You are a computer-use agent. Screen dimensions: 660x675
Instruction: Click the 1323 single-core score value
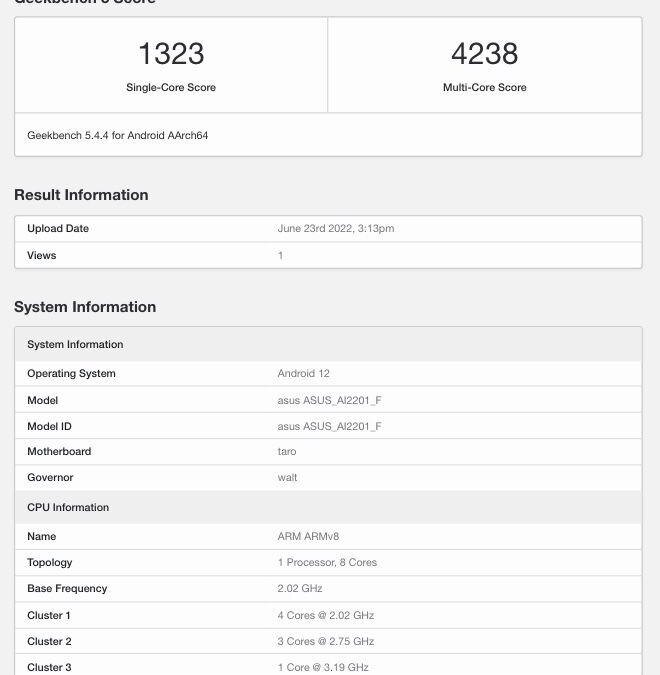click(171, 54)
